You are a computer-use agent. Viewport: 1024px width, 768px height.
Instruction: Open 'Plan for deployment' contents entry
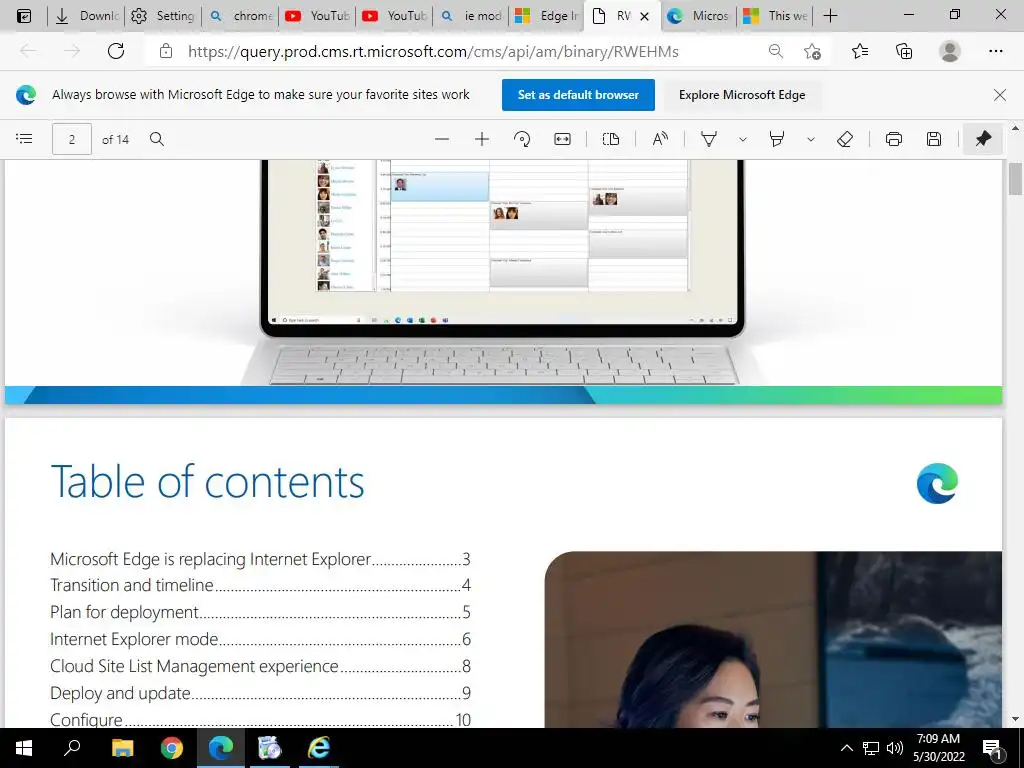[x=260, y=612]
